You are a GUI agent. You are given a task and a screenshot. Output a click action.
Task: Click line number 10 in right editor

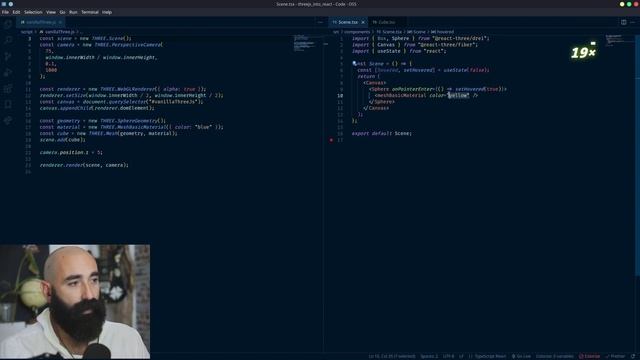tap(340, 96)
